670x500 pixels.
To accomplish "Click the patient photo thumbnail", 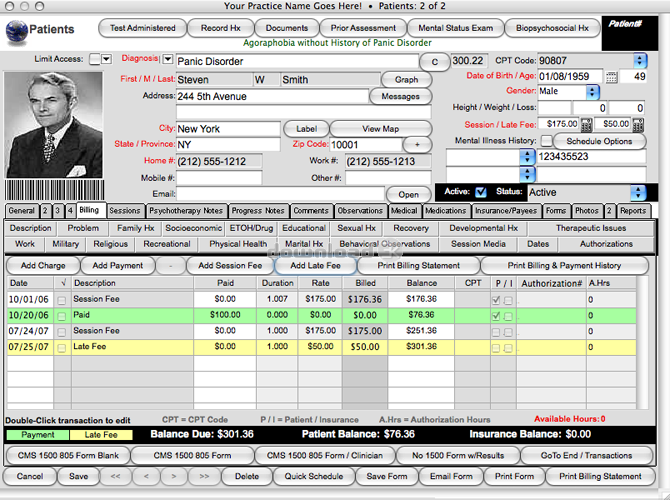I will pyautogui.click(x=53, y=125).
